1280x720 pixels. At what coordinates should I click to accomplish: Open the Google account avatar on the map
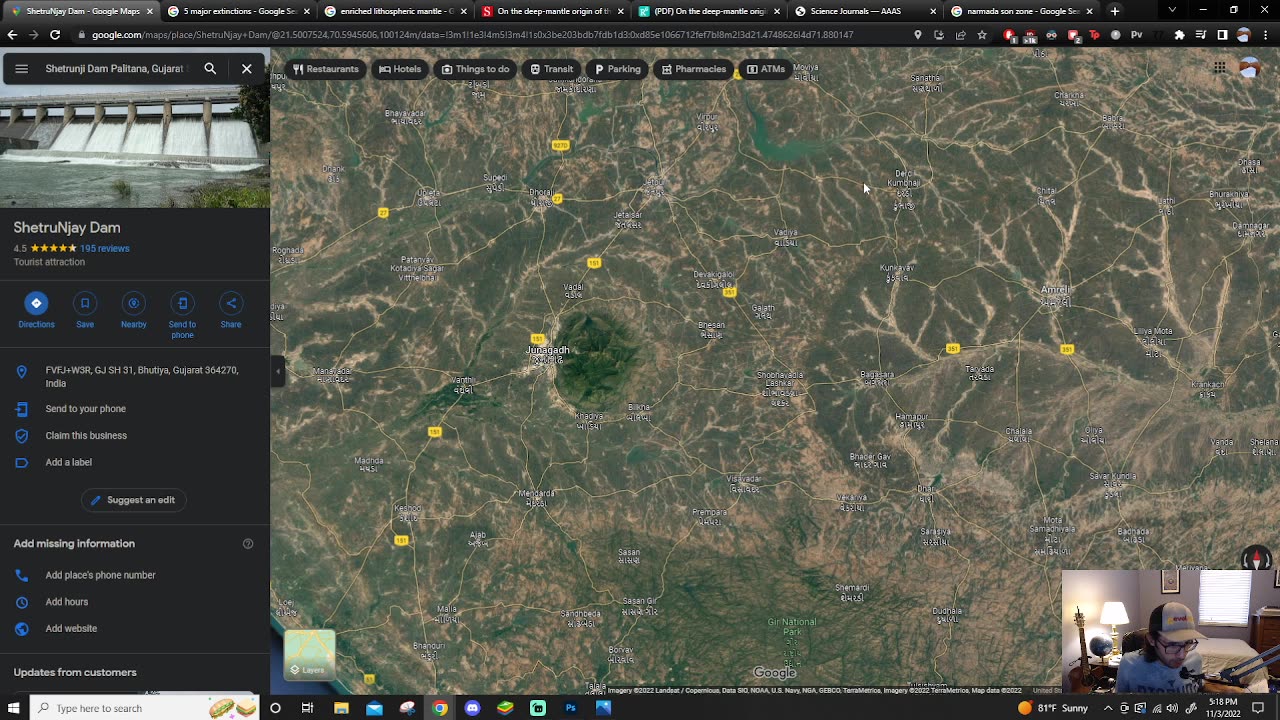tap(1249, 68)
